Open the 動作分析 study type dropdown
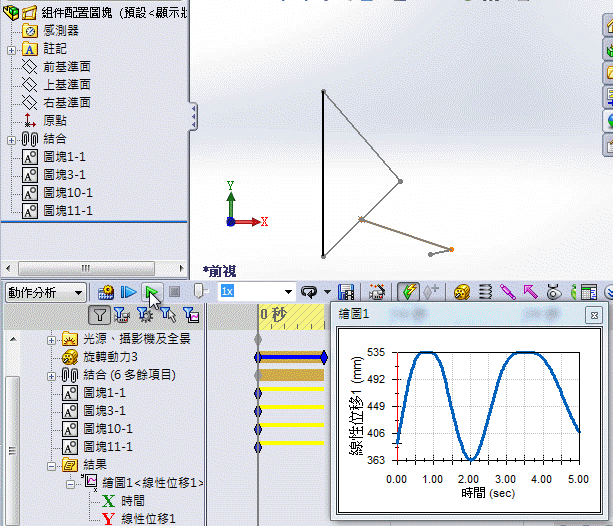This screenshot has width=613, height=526. (78, 293)
